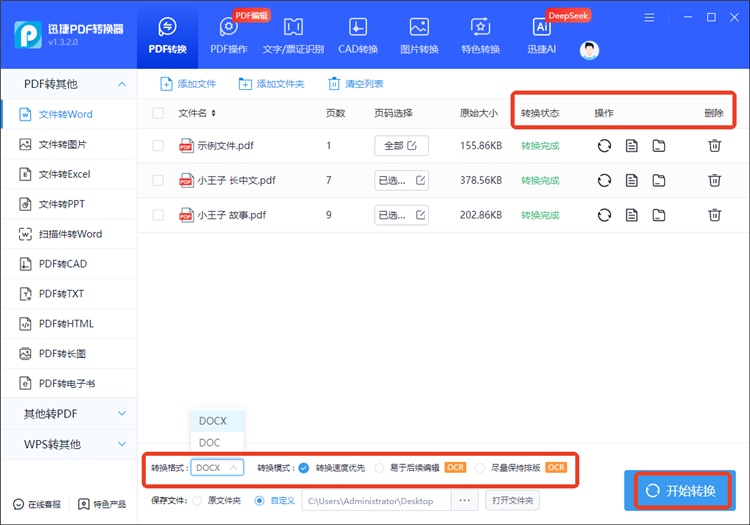Choose 文件转PPT option
The height and width of the screenshot is (525, 750).
pyautogui.click(x=69, y=204)
